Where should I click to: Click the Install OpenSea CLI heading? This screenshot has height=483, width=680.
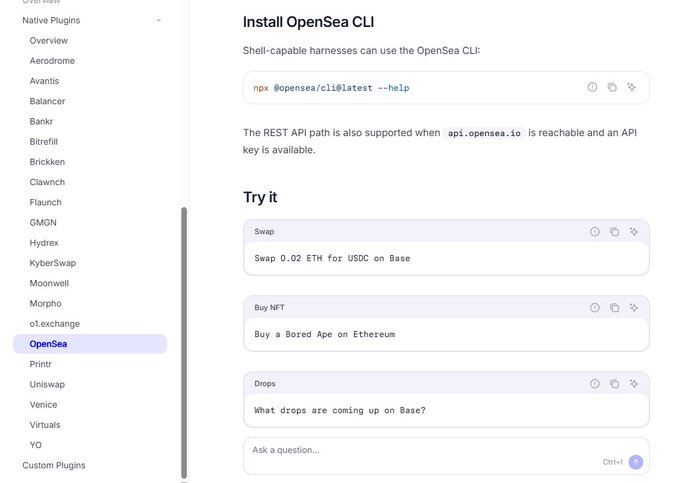coord(308,22)
